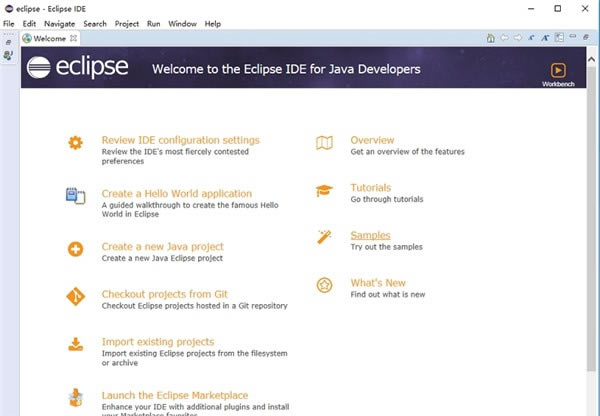Reduce the font size with the small A icon
The image size is (600, 416).
click(x=532, y=39)
